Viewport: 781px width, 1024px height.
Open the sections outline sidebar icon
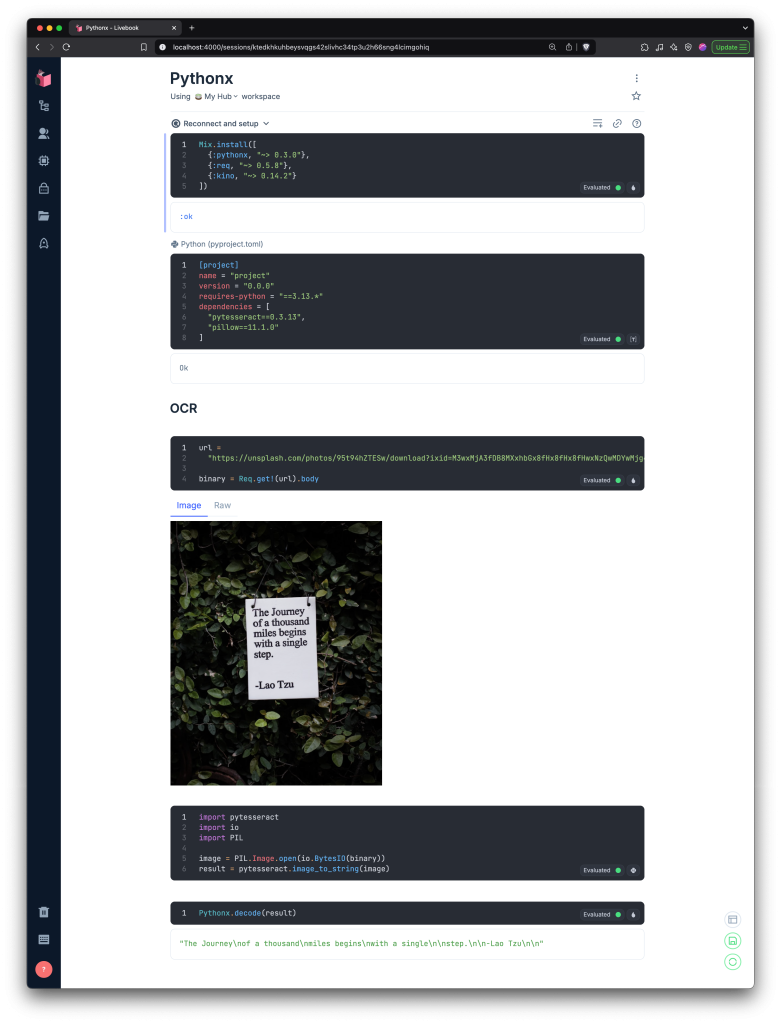point(44,105)
